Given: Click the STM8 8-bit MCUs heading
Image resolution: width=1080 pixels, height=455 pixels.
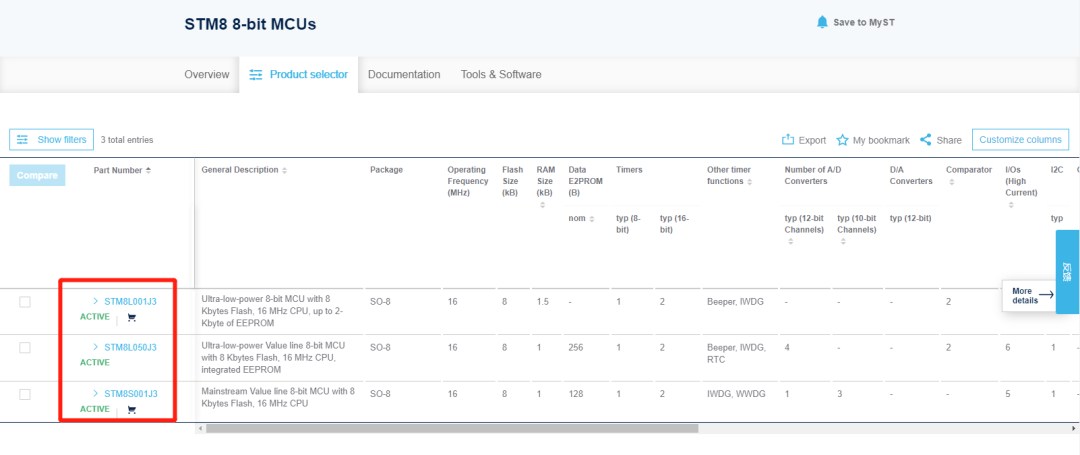Looking at the screenshot, I should point(250,24).
